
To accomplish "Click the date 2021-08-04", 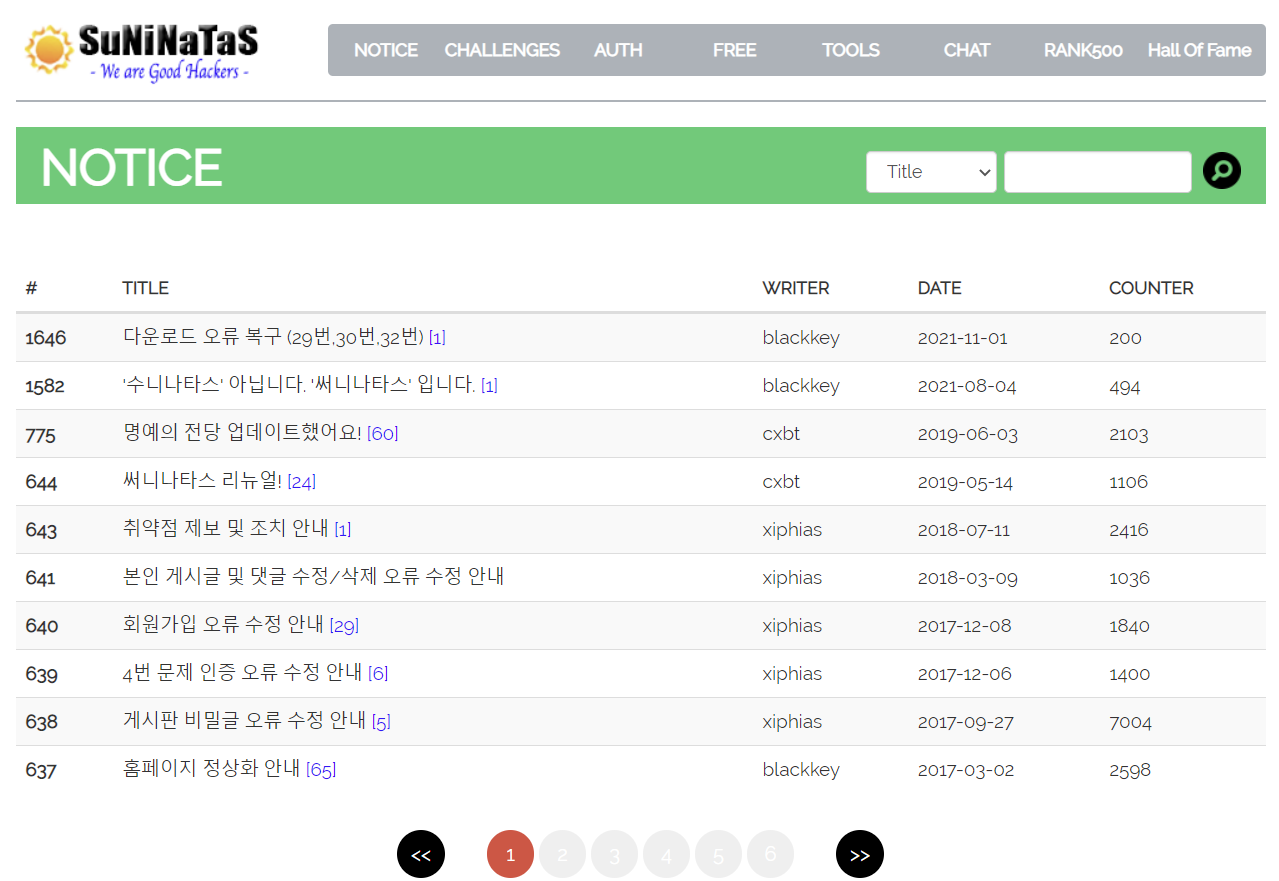I will click(x=965, y=386).
